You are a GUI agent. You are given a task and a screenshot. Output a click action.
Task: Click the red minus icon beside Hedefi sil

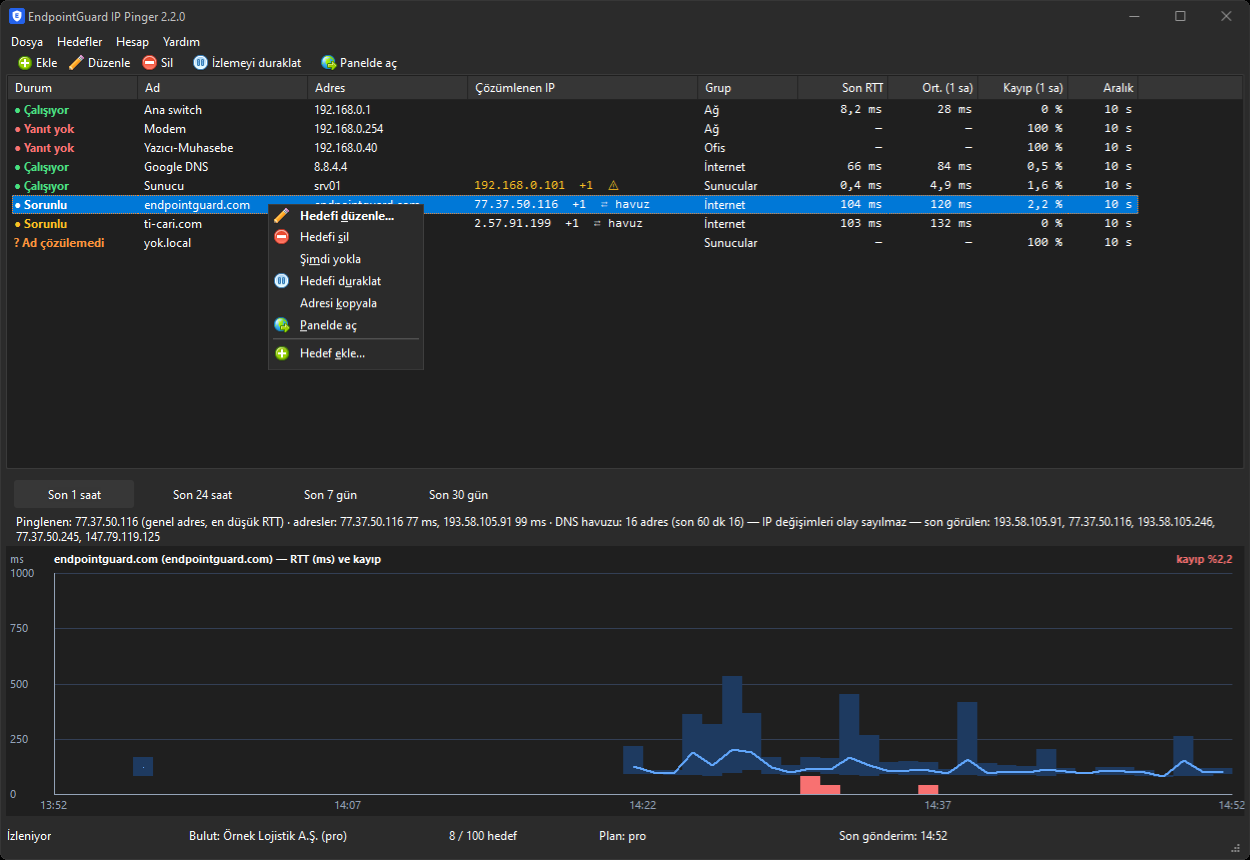pyautogui.click(x=281, y=237)
